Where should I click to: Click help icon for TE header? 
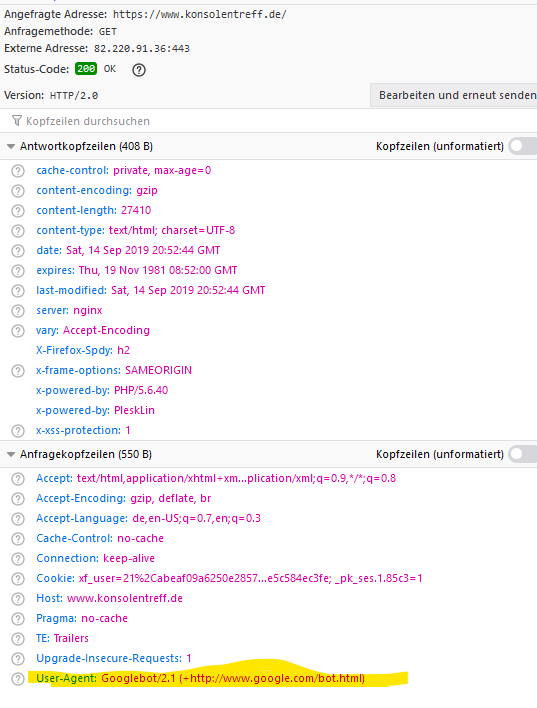[x=18, y=639]
